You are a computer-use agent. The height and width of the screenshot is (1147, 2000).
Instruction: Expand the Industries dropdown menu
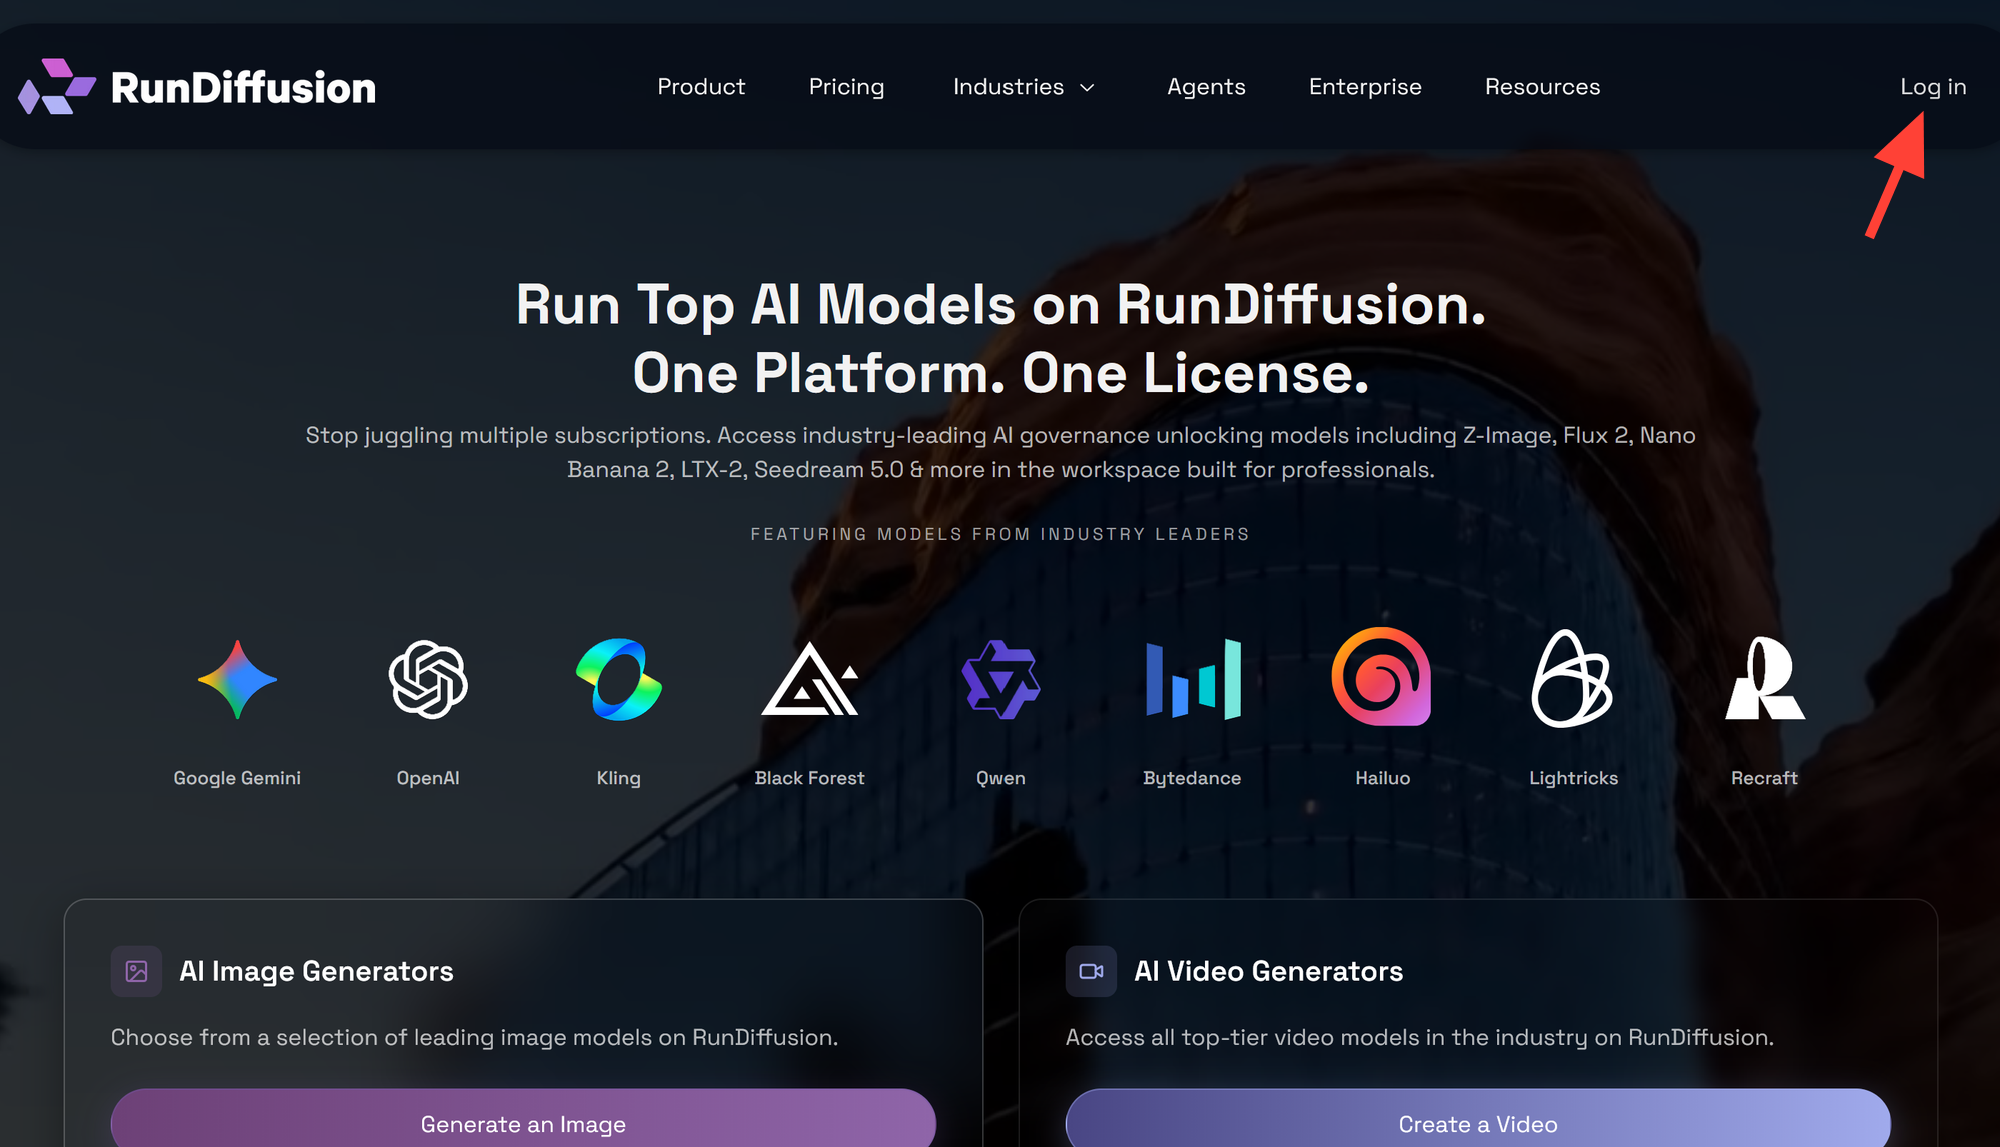coord(1022,88)
